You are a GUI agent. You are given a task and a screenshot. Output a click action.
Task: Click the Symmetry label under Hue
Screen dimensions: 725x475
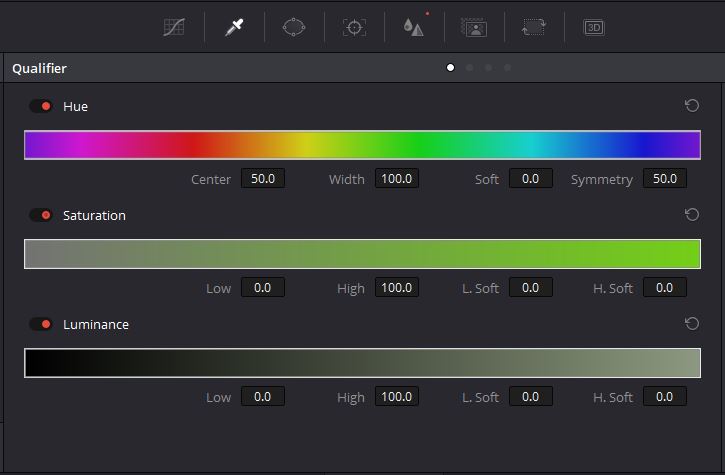602,180
